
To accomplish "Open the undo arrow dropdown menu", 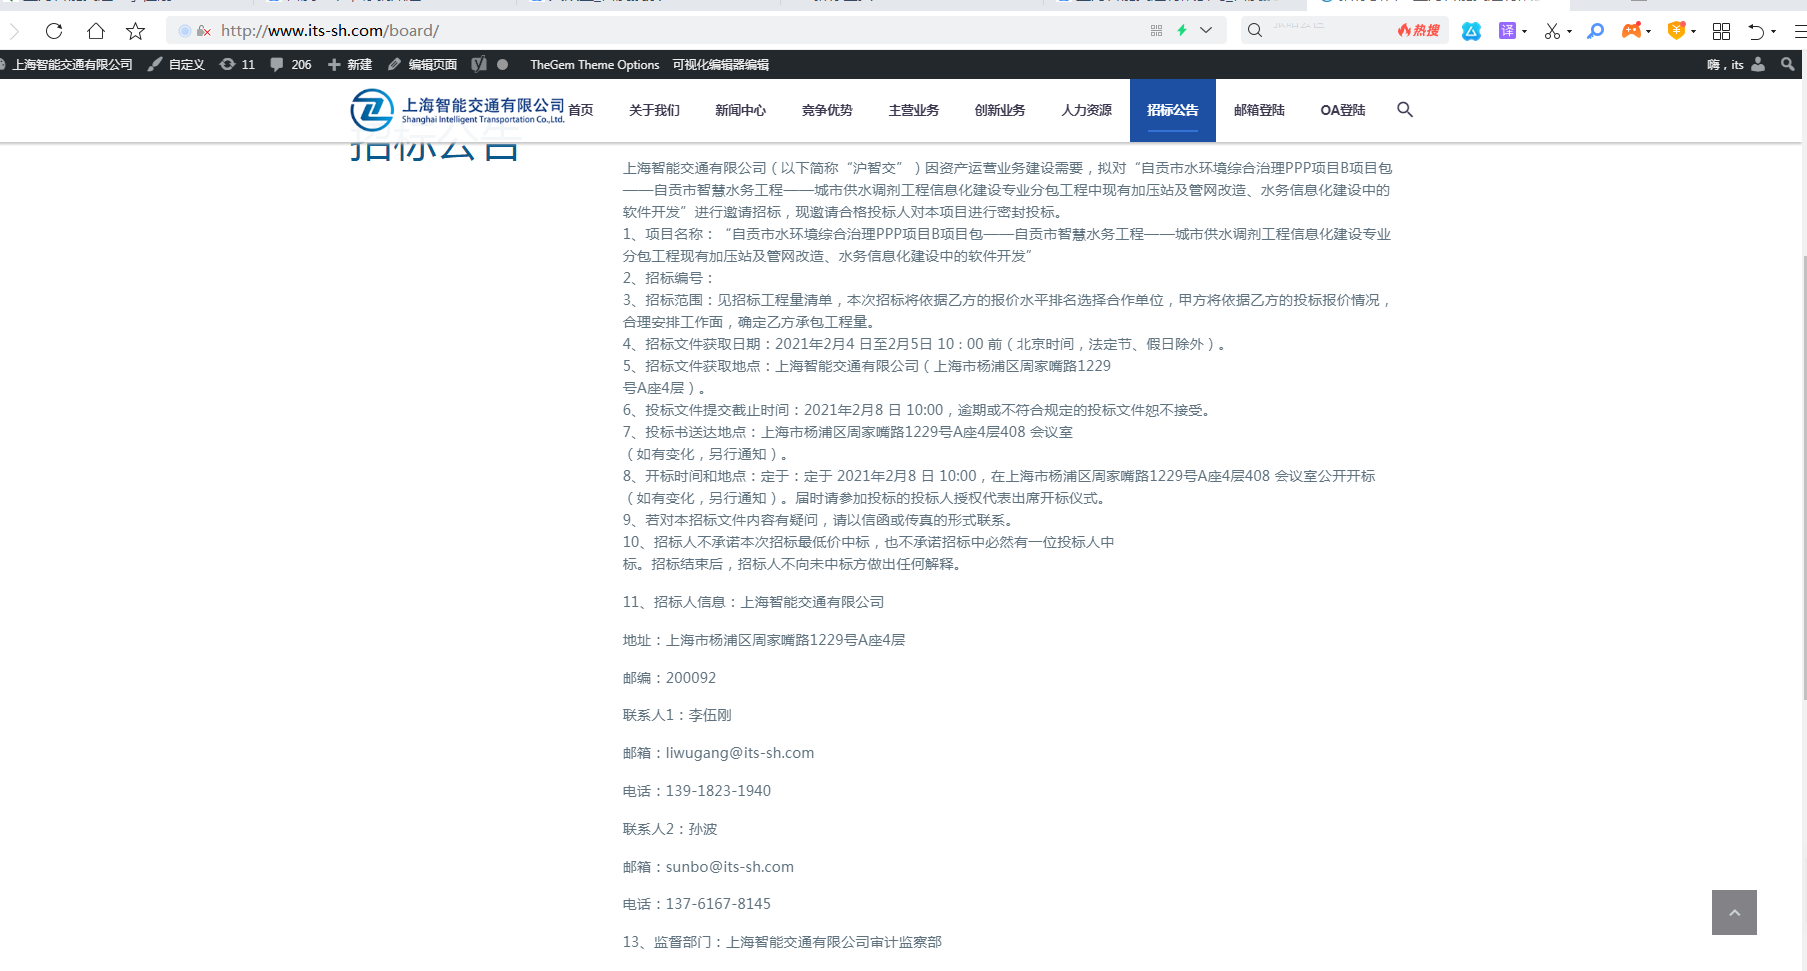I will (x=1773, y=32).
